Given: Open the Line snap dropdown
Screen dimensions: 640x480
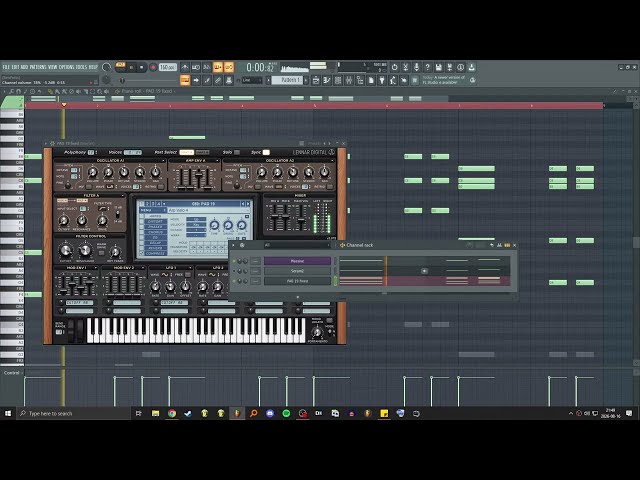Looking at the screenshot, I should pyautogui.click(x=250, y=80).
